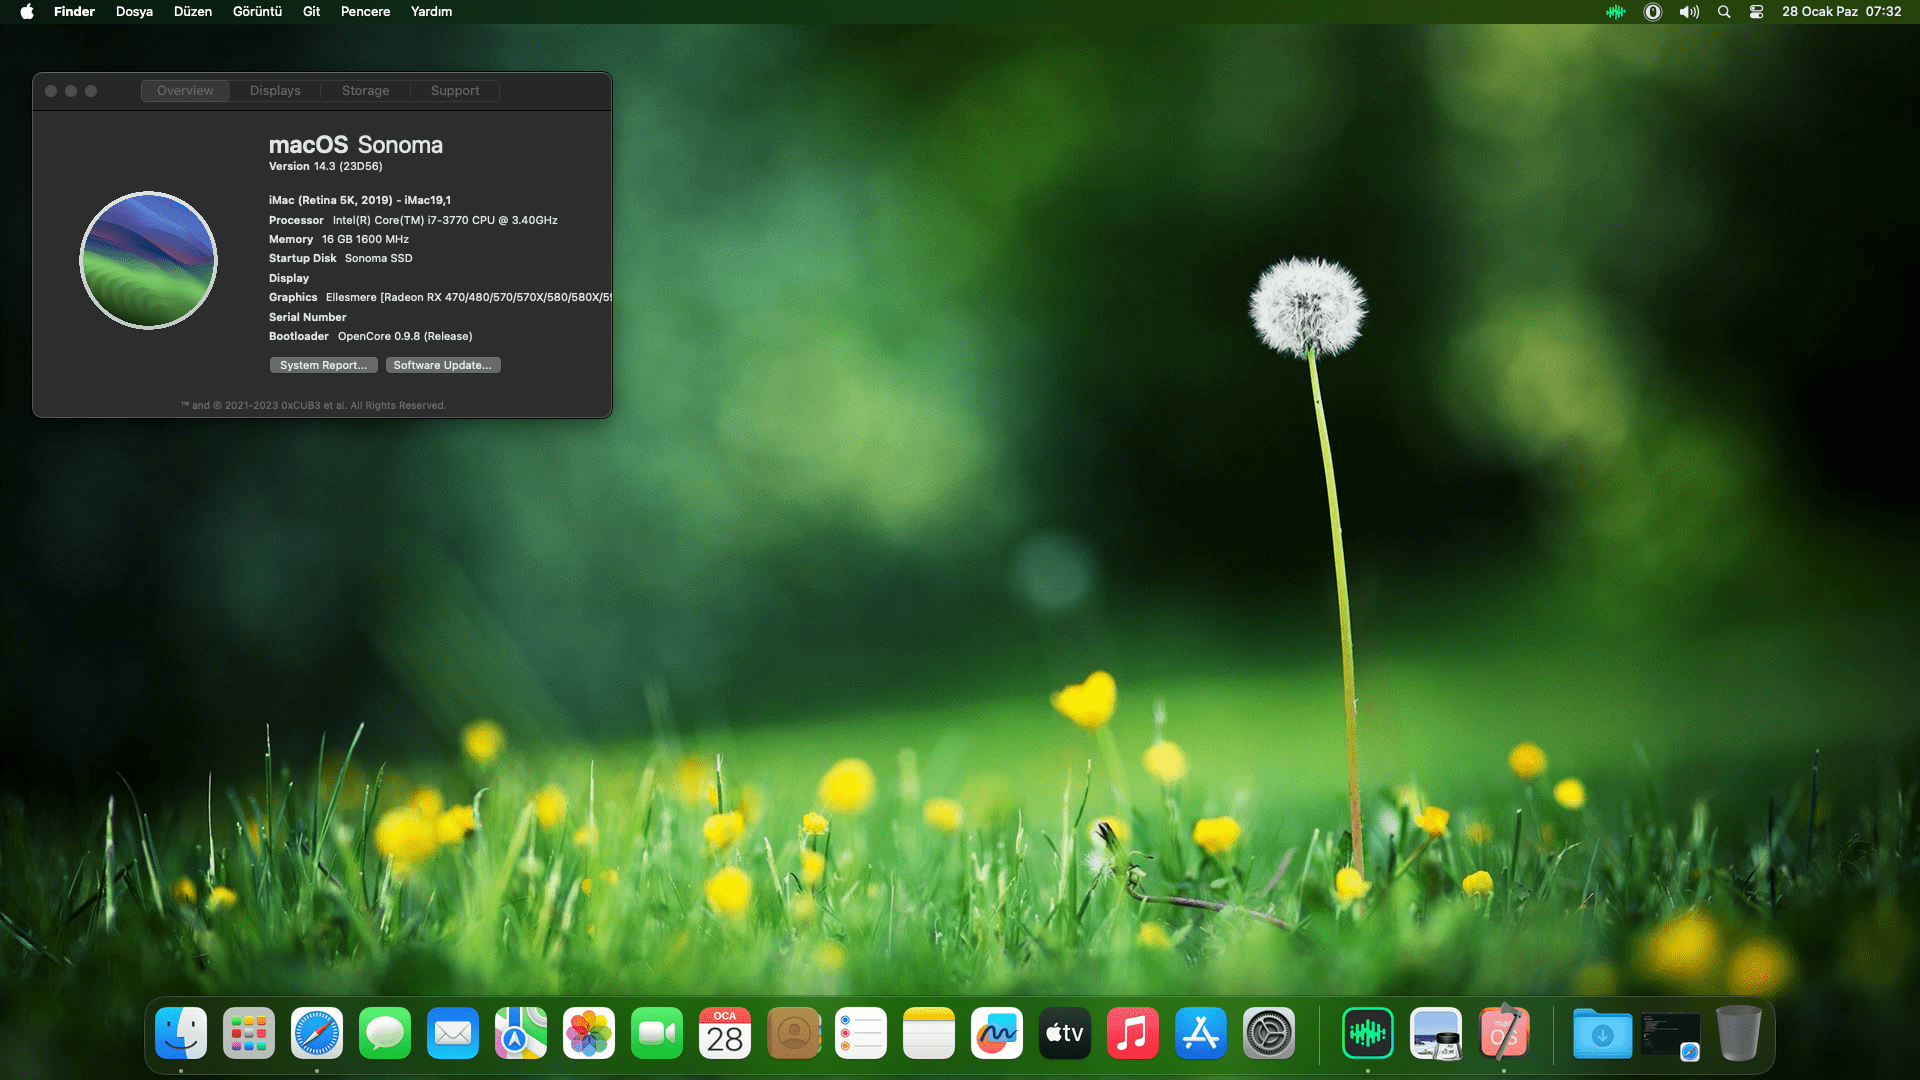Image resolution: width=1920 pixels, height=1080 pixels.
Task: Launch Apple TV from the dock
Action: [1064, 1033]
